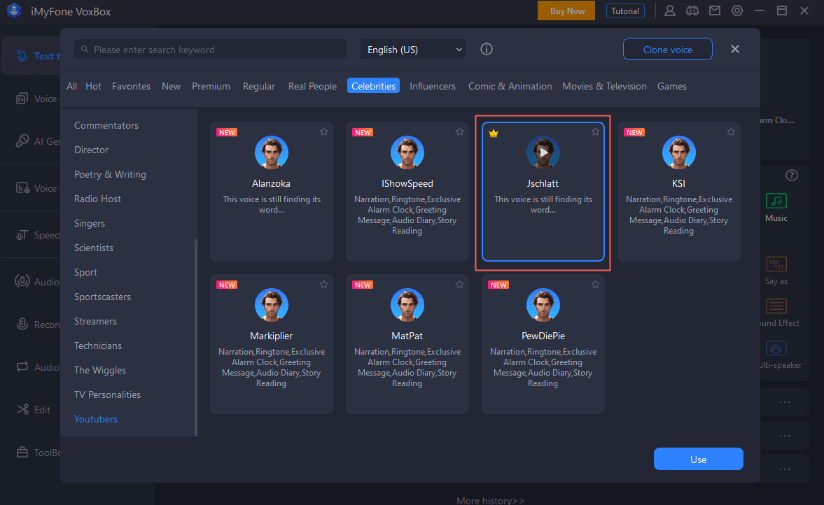
Task: Add MatPat to favorites with the star
Action: 459,284
